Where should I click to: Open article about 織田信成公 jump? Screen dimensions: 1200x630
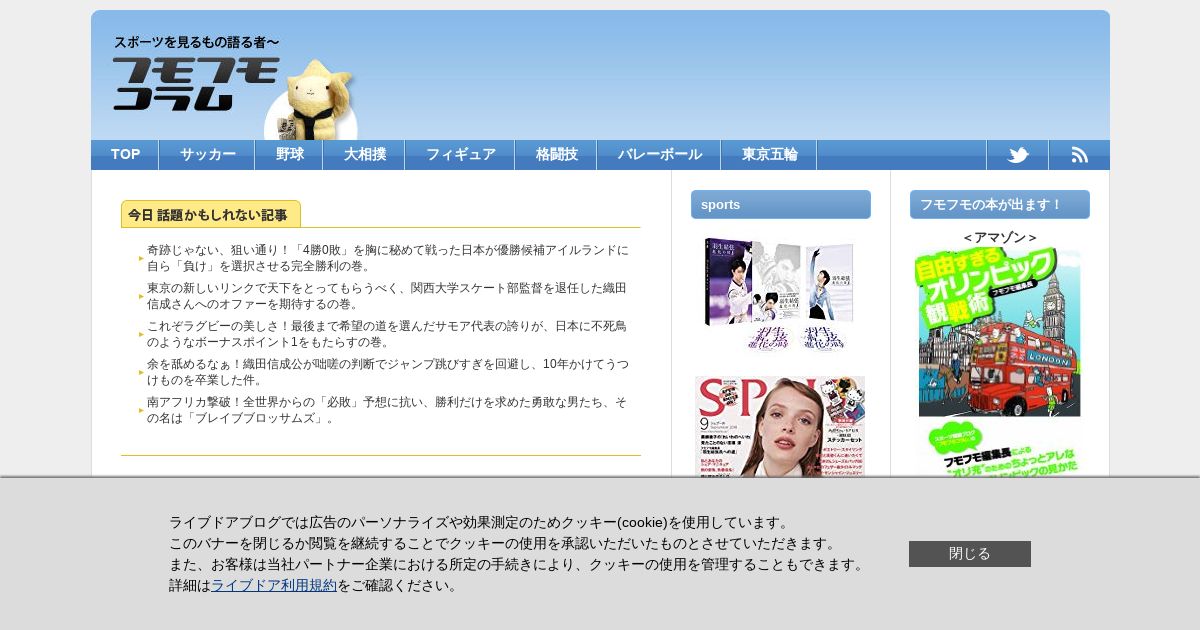(x=388, y=372)
